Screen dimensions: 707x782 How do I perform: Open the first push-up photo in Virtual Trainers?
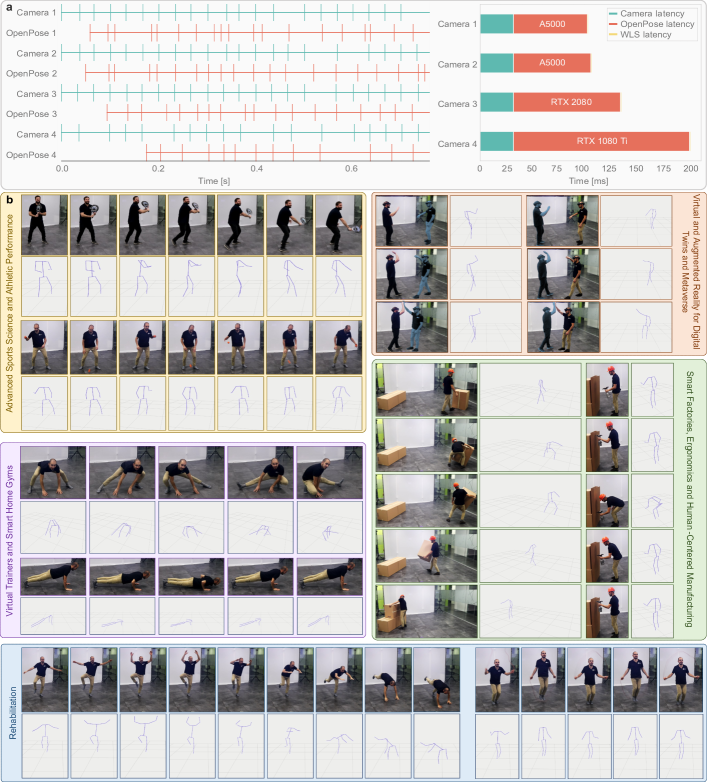point(53,577)
